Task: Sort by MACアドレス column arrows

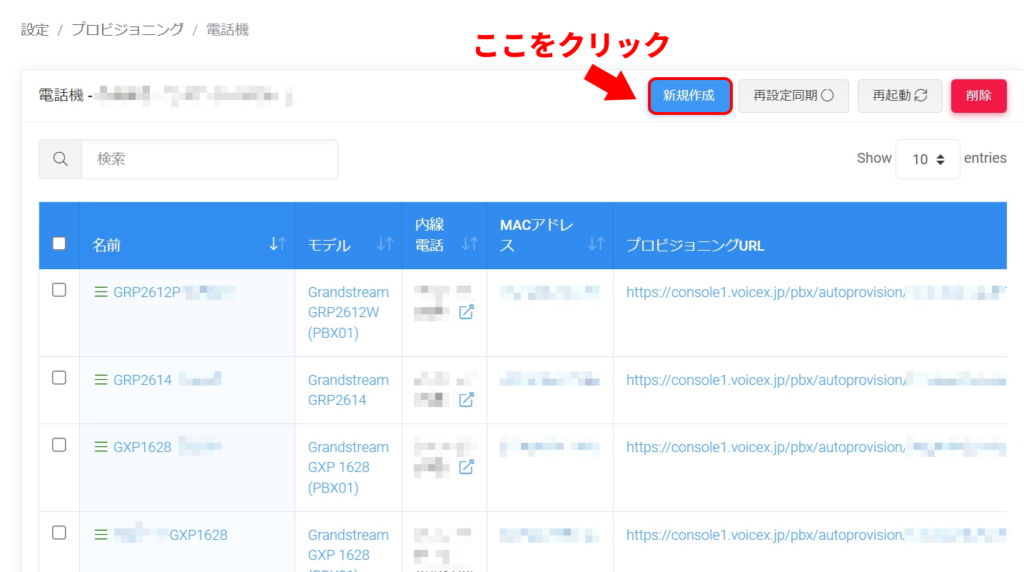Action: tap(596, 244)
